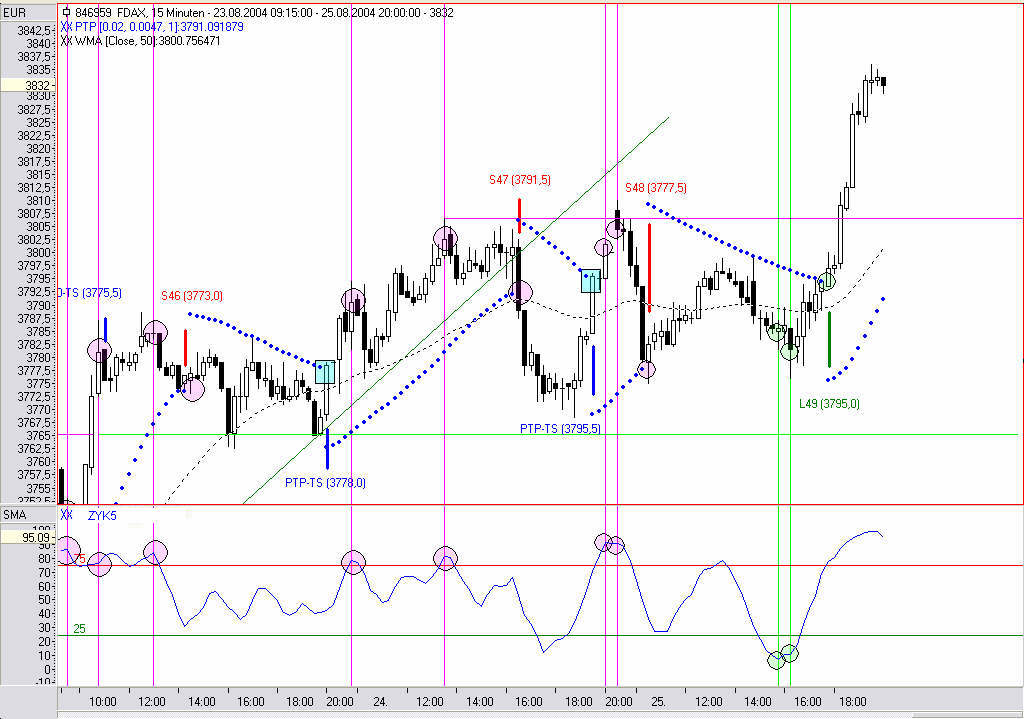Click the red 75 threshold label
The height and width of the screenshot is (719, 1024).
point(79,558)
